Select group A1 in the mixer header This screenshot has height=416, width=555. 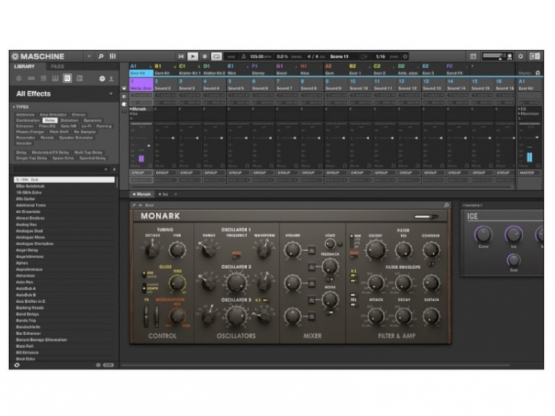141,69
